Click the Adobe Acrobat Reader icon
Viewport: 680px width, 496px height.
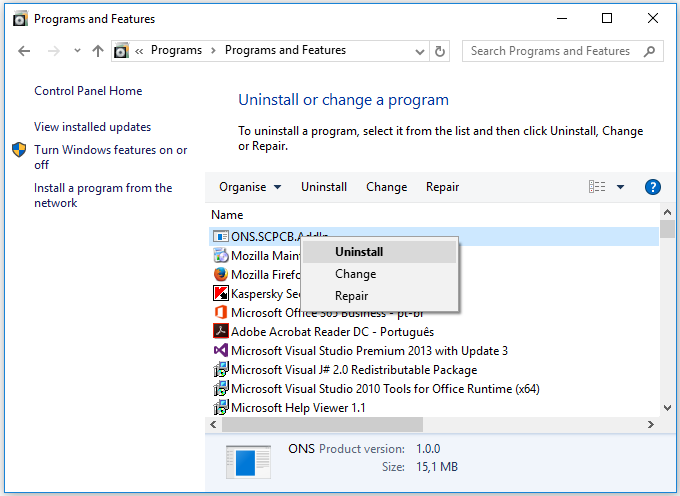[221, 332]
